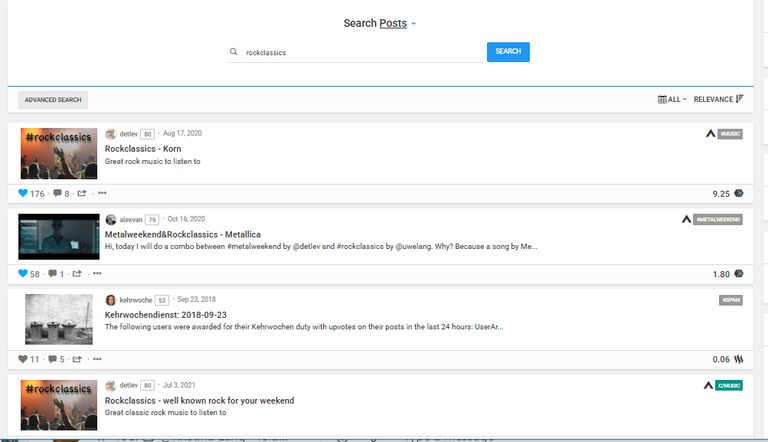This screenshot has height=442, width=768.
Task: Open detlev's avatar on the Jul 3, 2021 post
Action: tap(111, 386)
